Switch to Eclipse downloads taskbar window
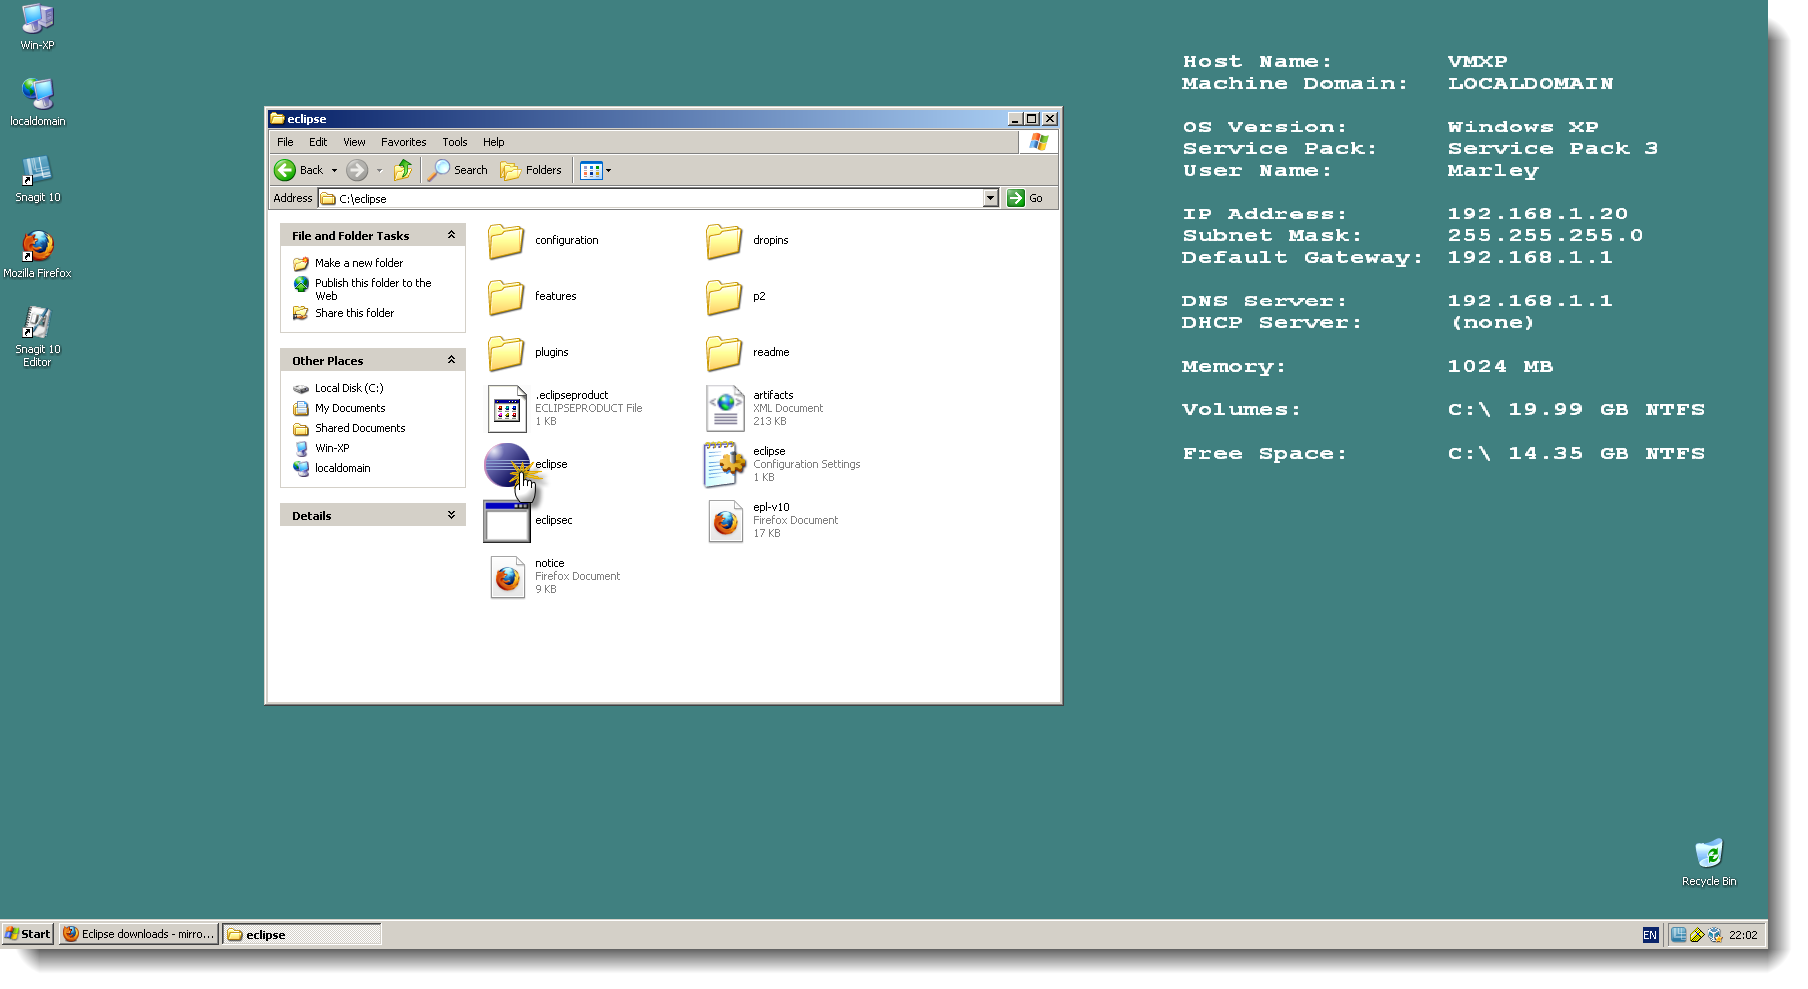The width and height of the screenshot is (1808, 989). coord(138,933)
